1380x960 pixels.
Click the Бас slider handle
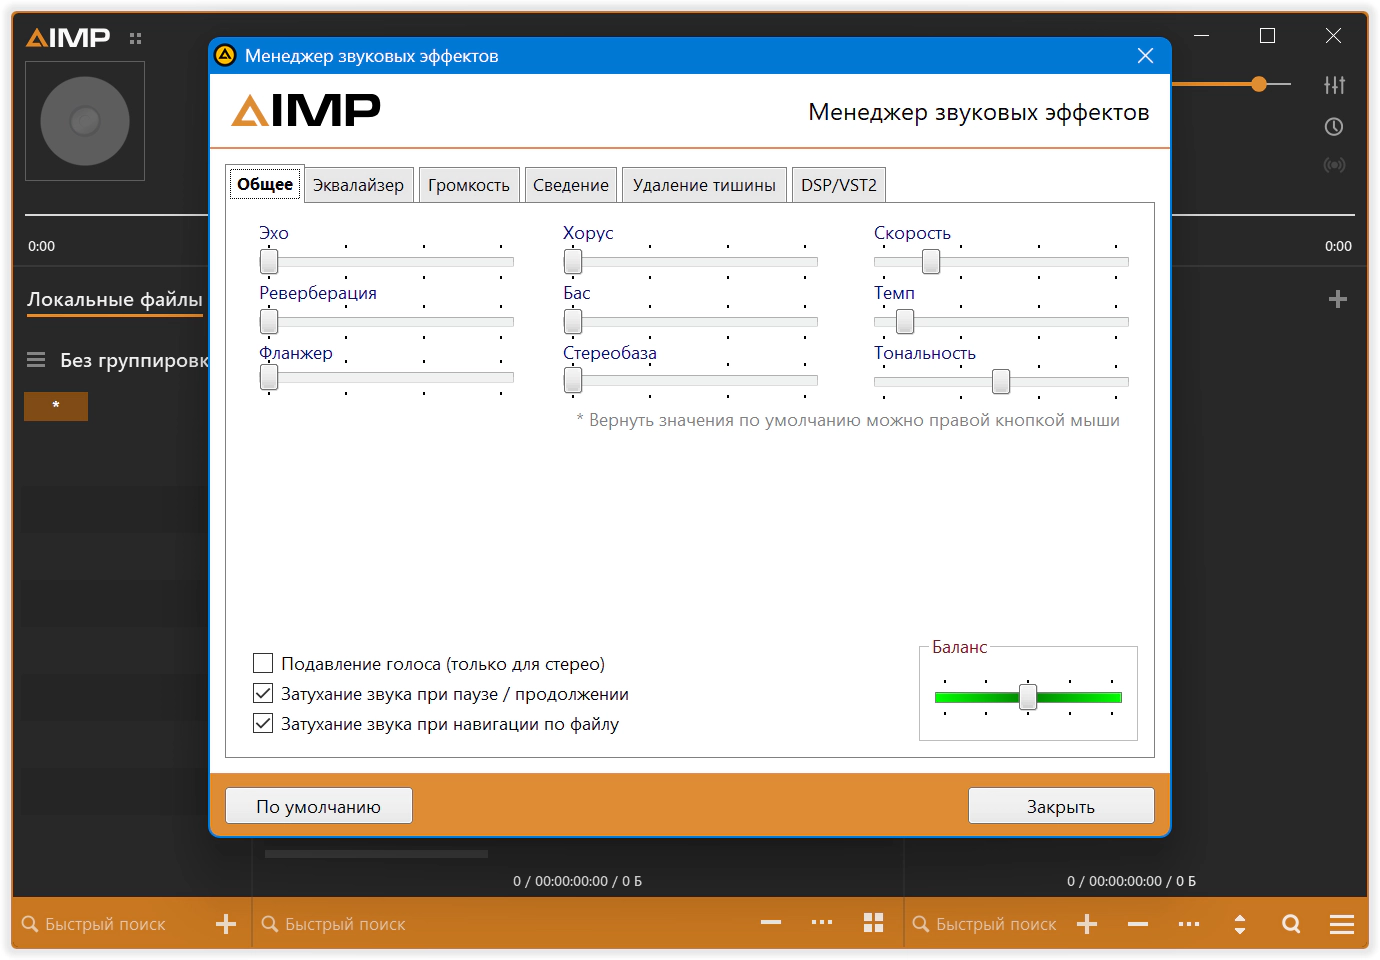(573, 322)
